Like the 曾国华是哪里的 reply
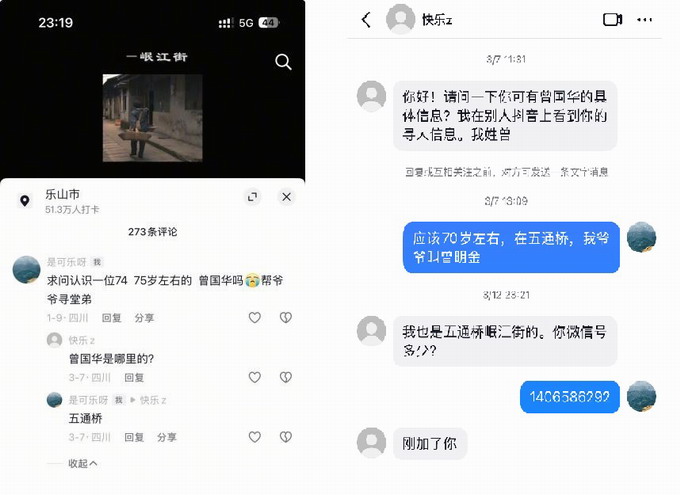 click(x=255, y=377)
